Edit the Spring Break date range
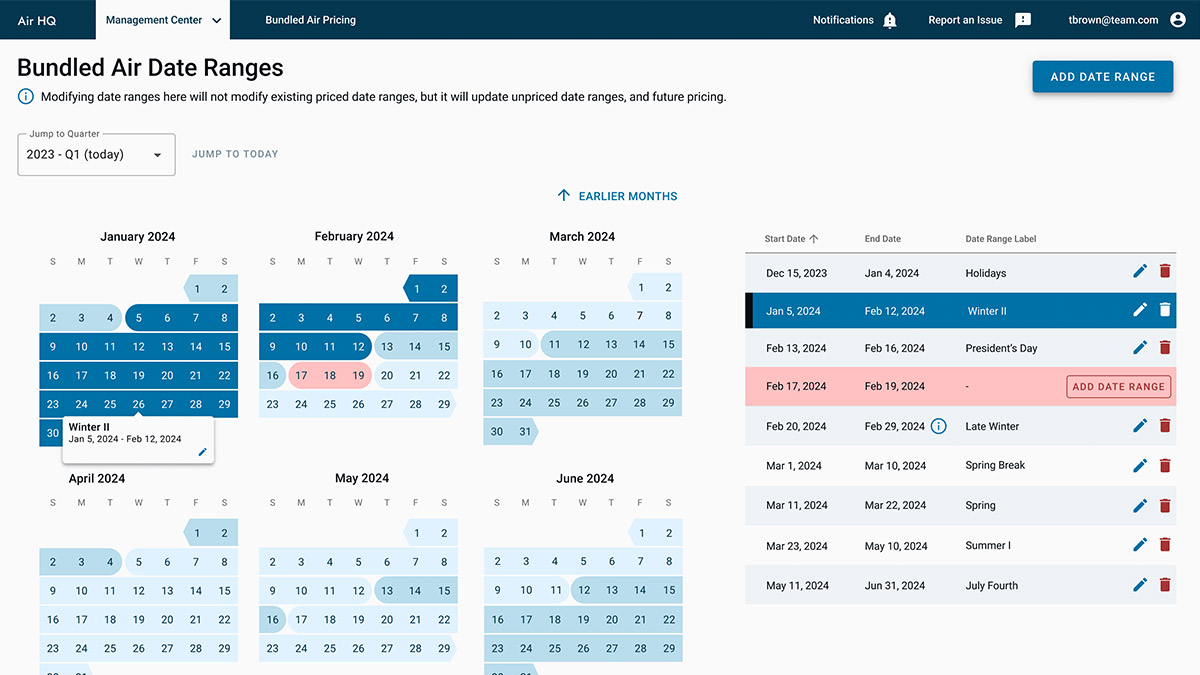 pyautogui.click(x=1140, y=465)
